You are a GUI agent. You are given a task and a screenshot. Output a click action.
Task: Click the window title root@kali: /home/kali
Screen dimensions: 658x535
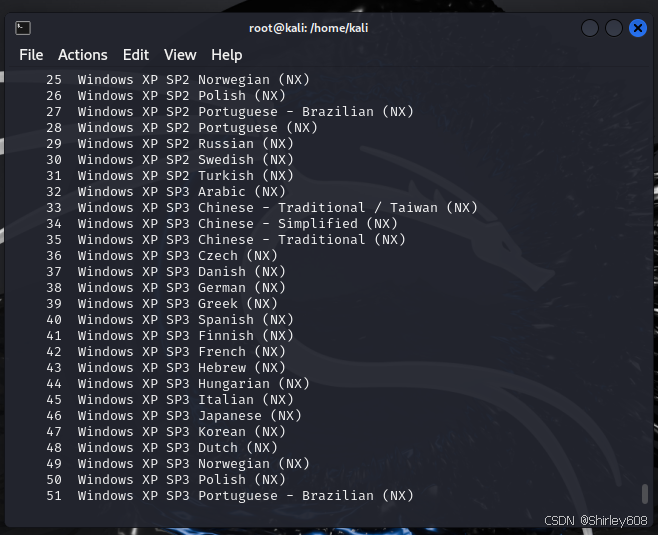pos(308,28)
